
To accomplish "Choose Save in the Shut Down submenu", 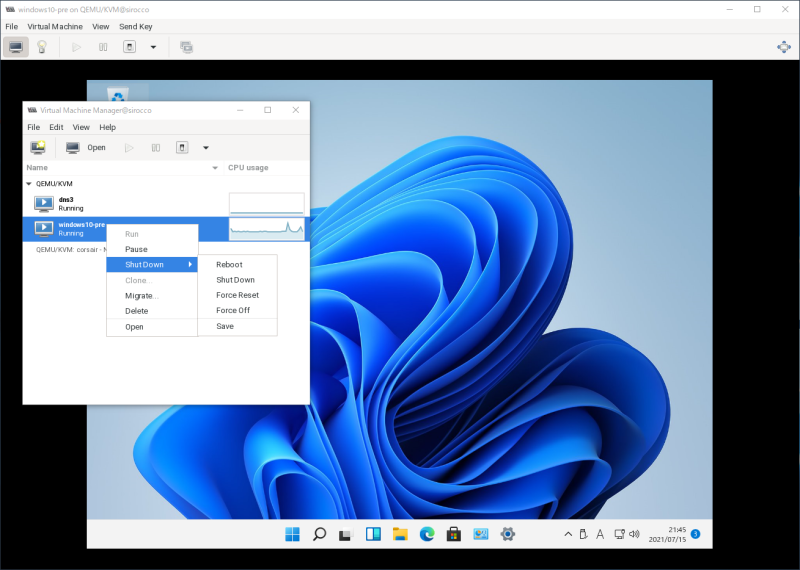I will point(238,326).
